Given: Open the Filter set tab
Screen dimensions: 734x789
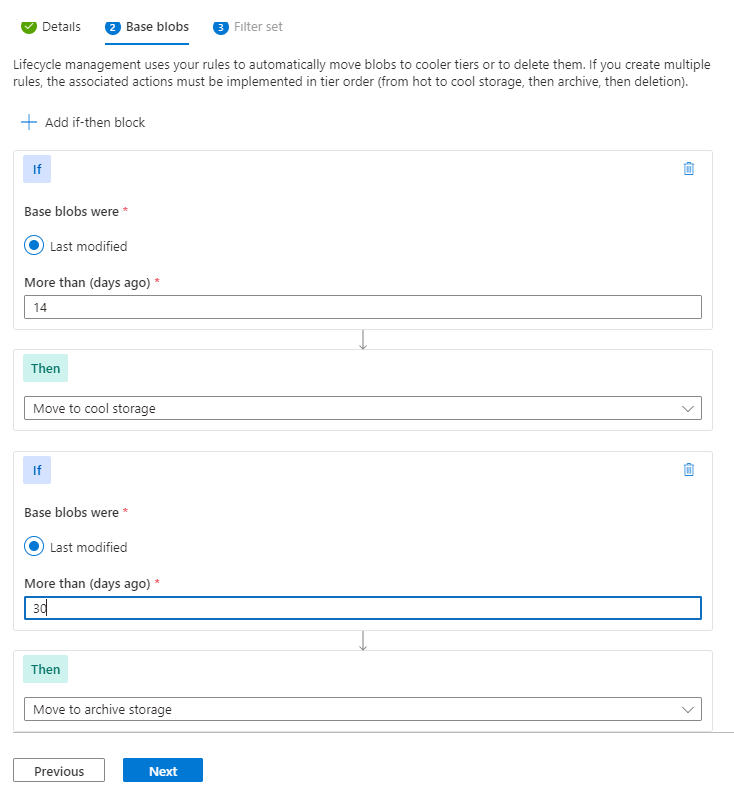Looking at the screenshot, I should click(x=248, y=27).
